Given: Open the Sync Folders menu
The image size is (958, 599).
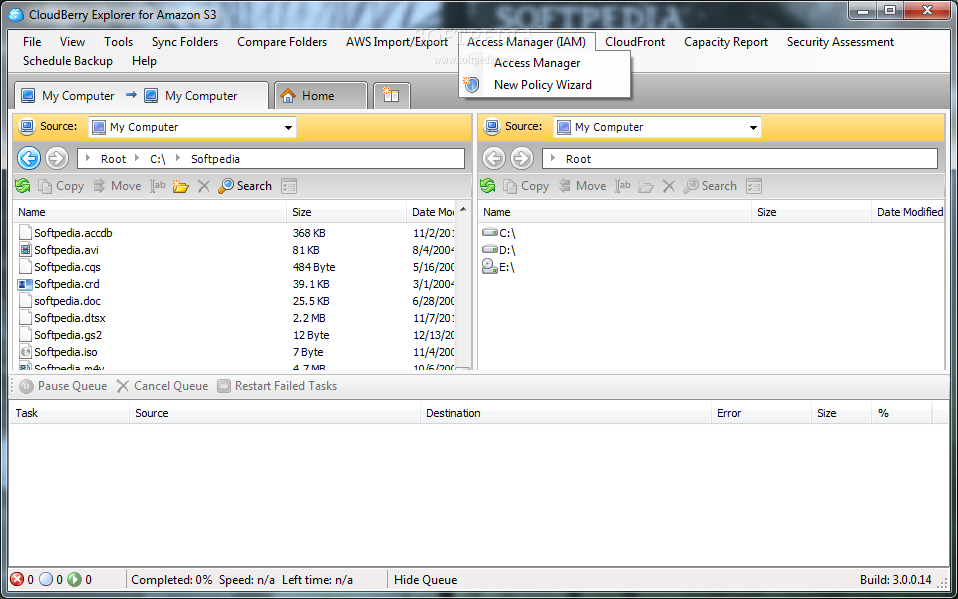Looking at the screenshot, I should pyautogui.click(x=185, y=42).
